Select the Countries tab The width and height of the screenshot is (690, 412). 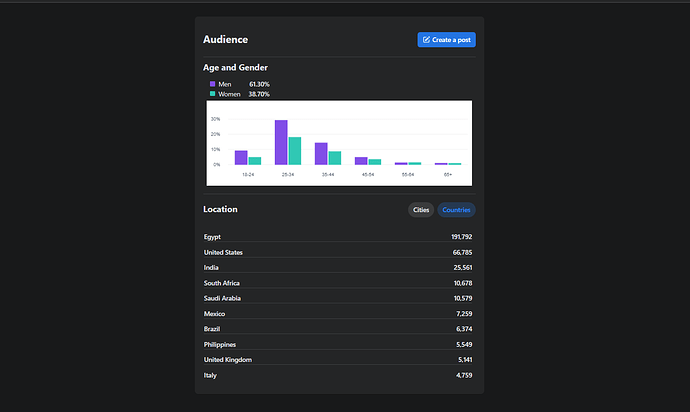point(456,210)
